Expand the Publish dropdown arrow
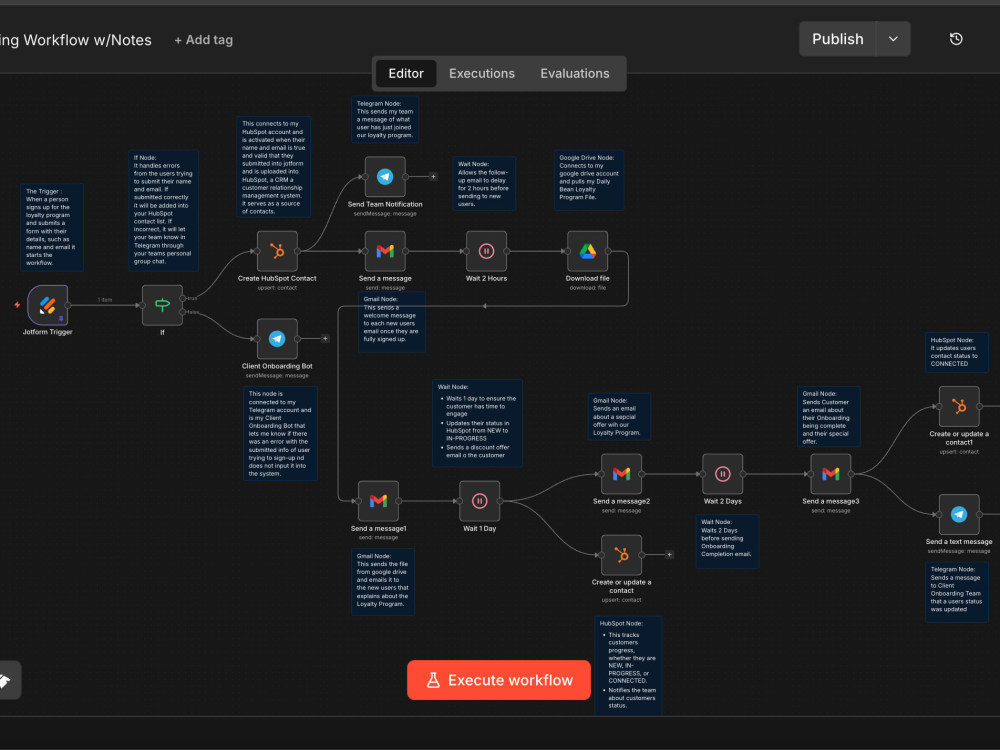This screenshot has width=1000, height=750. (893, 39)
